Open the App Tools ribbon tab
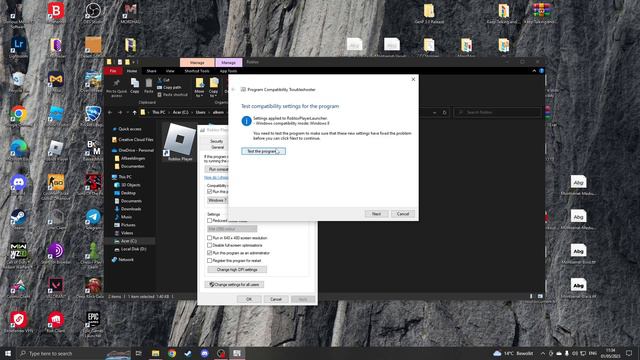This screenshot has height=360, width=640. click(228, 71)
